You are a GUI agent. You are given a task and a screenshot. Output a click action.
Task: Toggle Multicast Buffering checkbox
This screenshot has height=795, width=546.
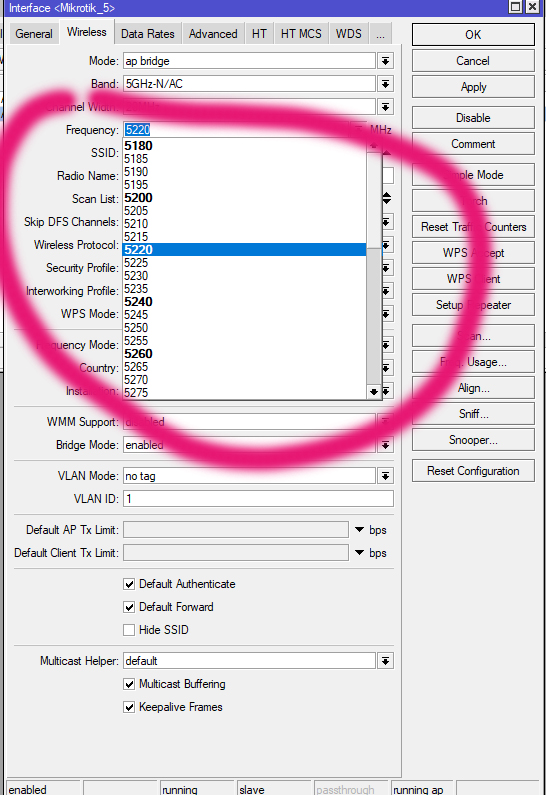pyautogui.click(x=129, y=684)
